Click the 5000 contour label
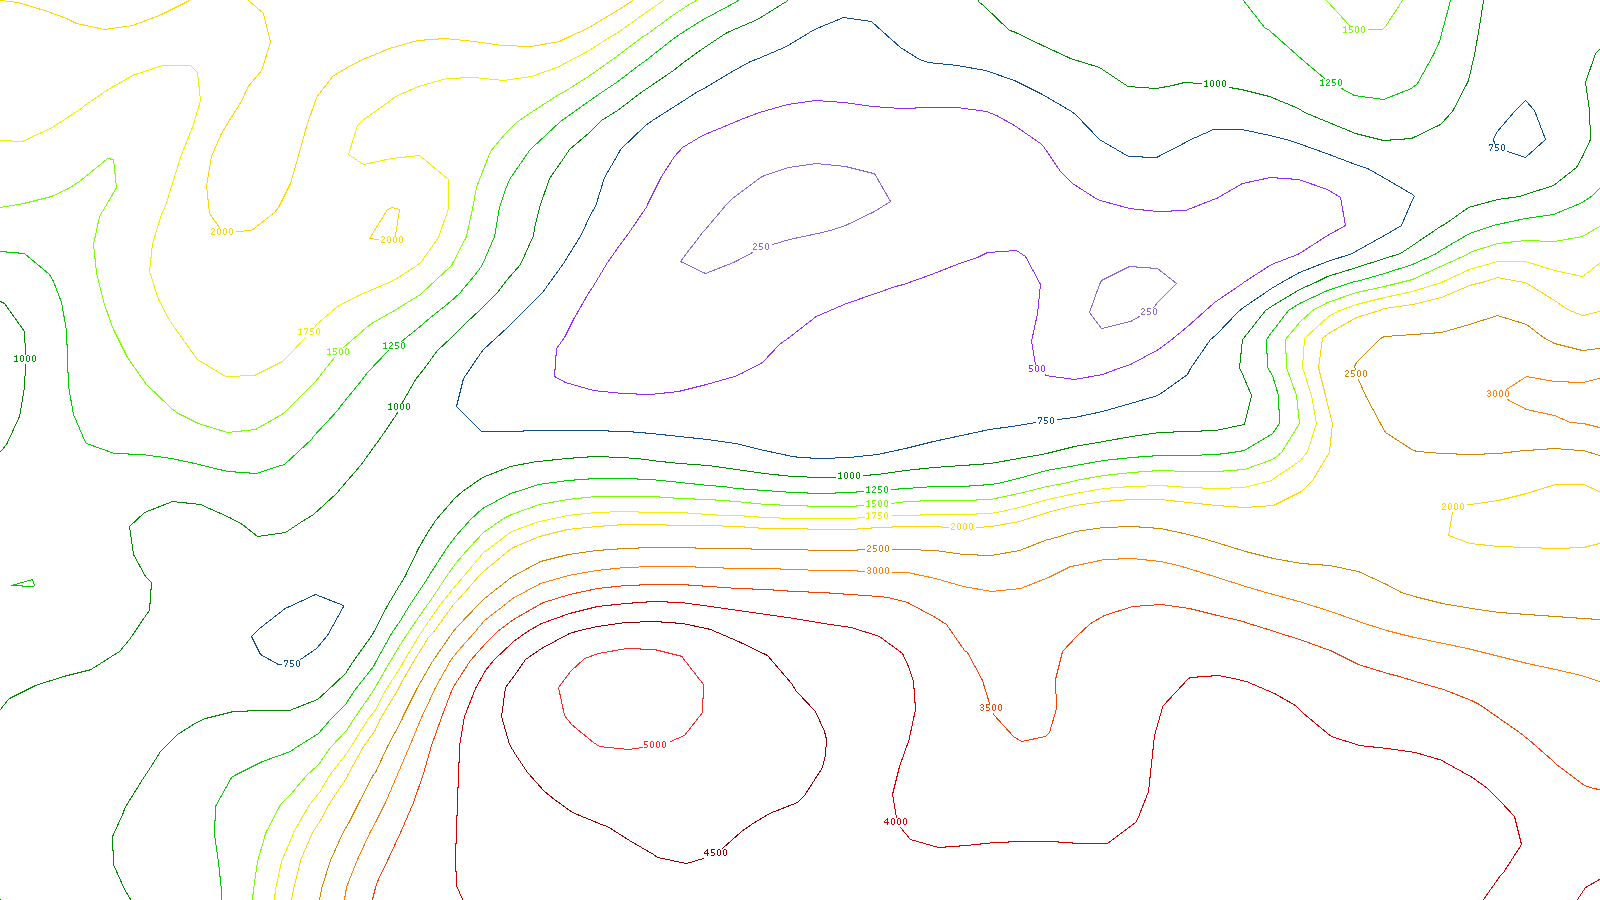1600x900 pixels. pos(655,745)
